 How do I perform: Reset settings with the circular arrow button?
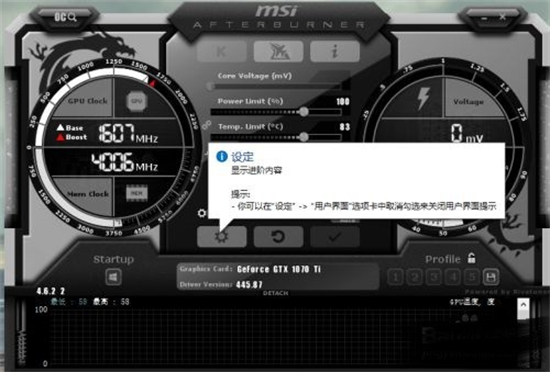coord(279,237)
